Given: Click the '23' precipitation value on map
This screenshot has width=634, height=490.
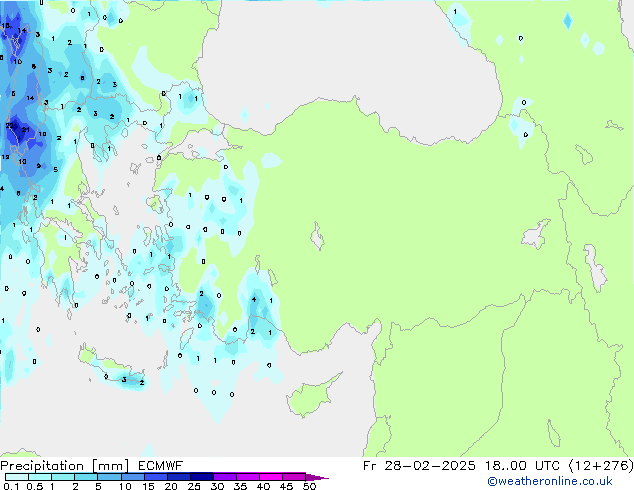Looking at the screenshot, I should pyautogui.click(x=9, y=126).
